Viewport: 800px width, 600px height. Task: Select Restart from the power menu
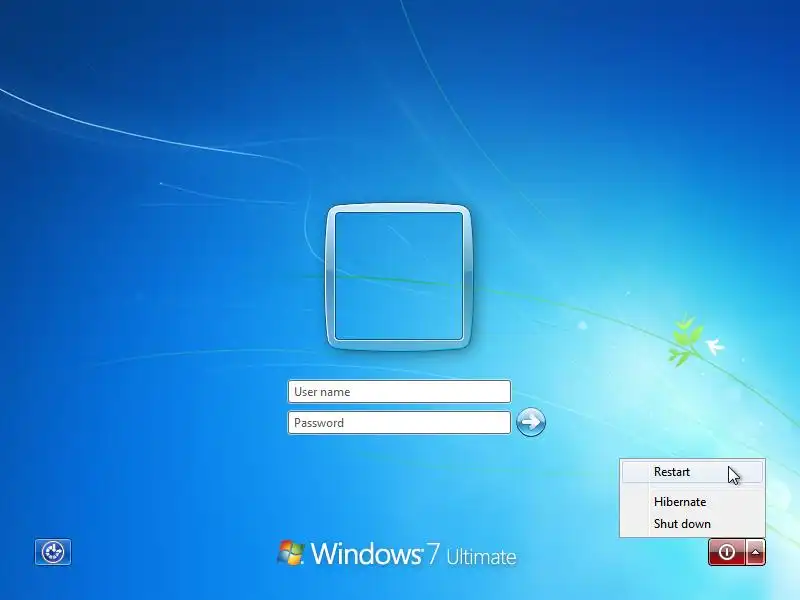pyautogui.click(x=692, y=472)
